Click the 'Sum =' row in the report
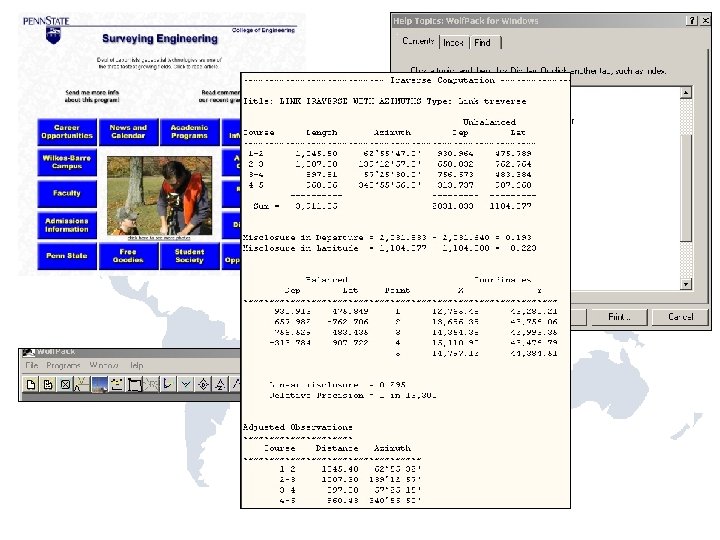This screenshot has width=720, height=540. (393, 206)
